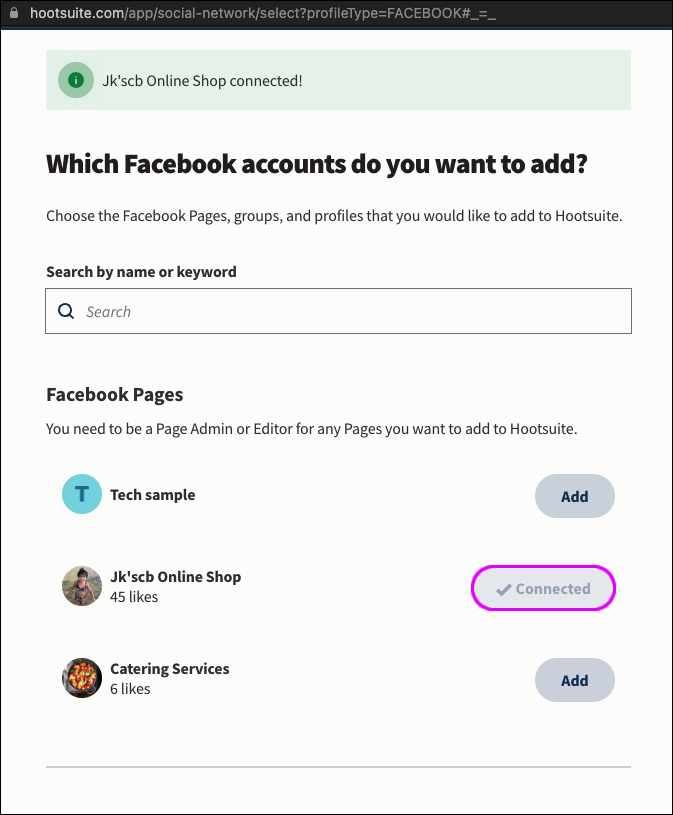Click the checkmark in the Connected button
The width and height of the screenshot is (673, 815).
coord(503,590)
